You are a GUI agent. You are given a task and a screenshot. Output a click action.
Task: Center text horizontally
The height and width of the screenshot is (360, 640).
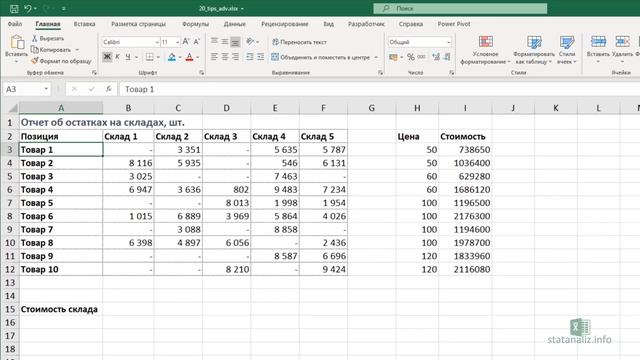(x=225, y=57)
